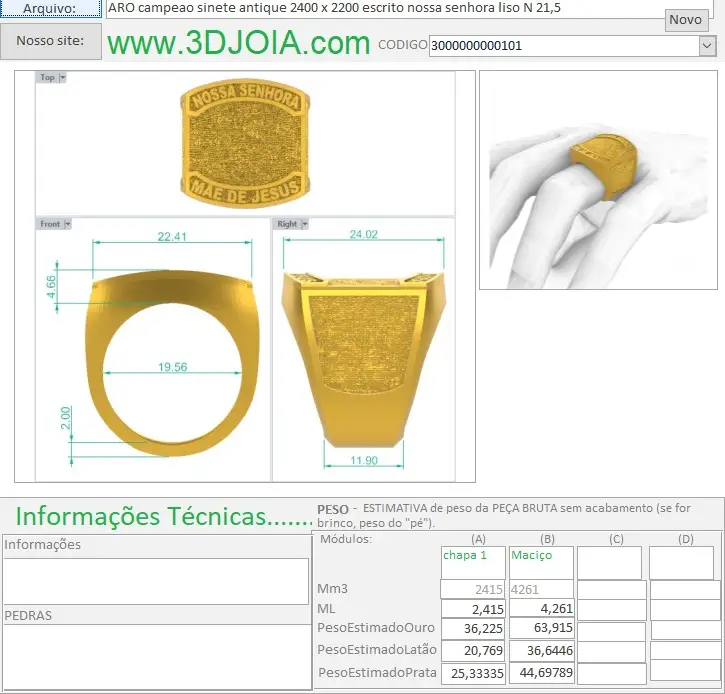Screen dimensions: 725x694
Task: Select the 'chapa 1' module A field
Action: point(473,562)
